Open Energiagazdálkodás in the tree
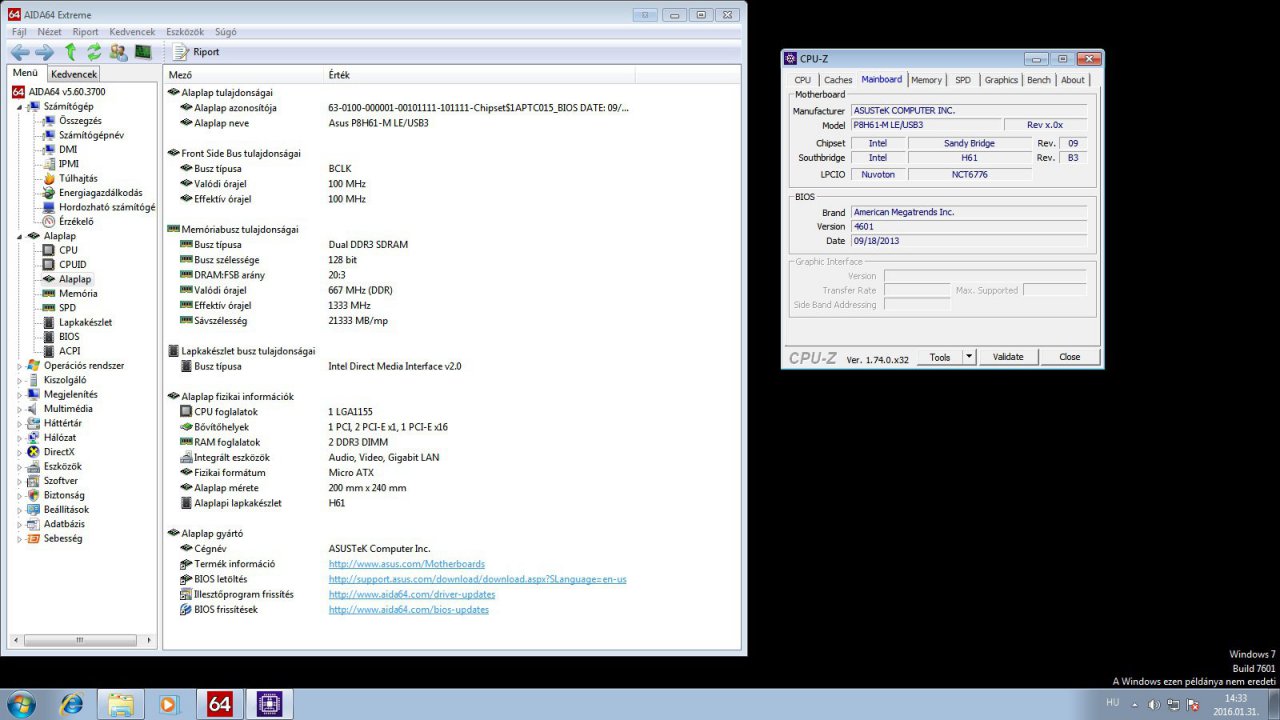 point(100,193)
